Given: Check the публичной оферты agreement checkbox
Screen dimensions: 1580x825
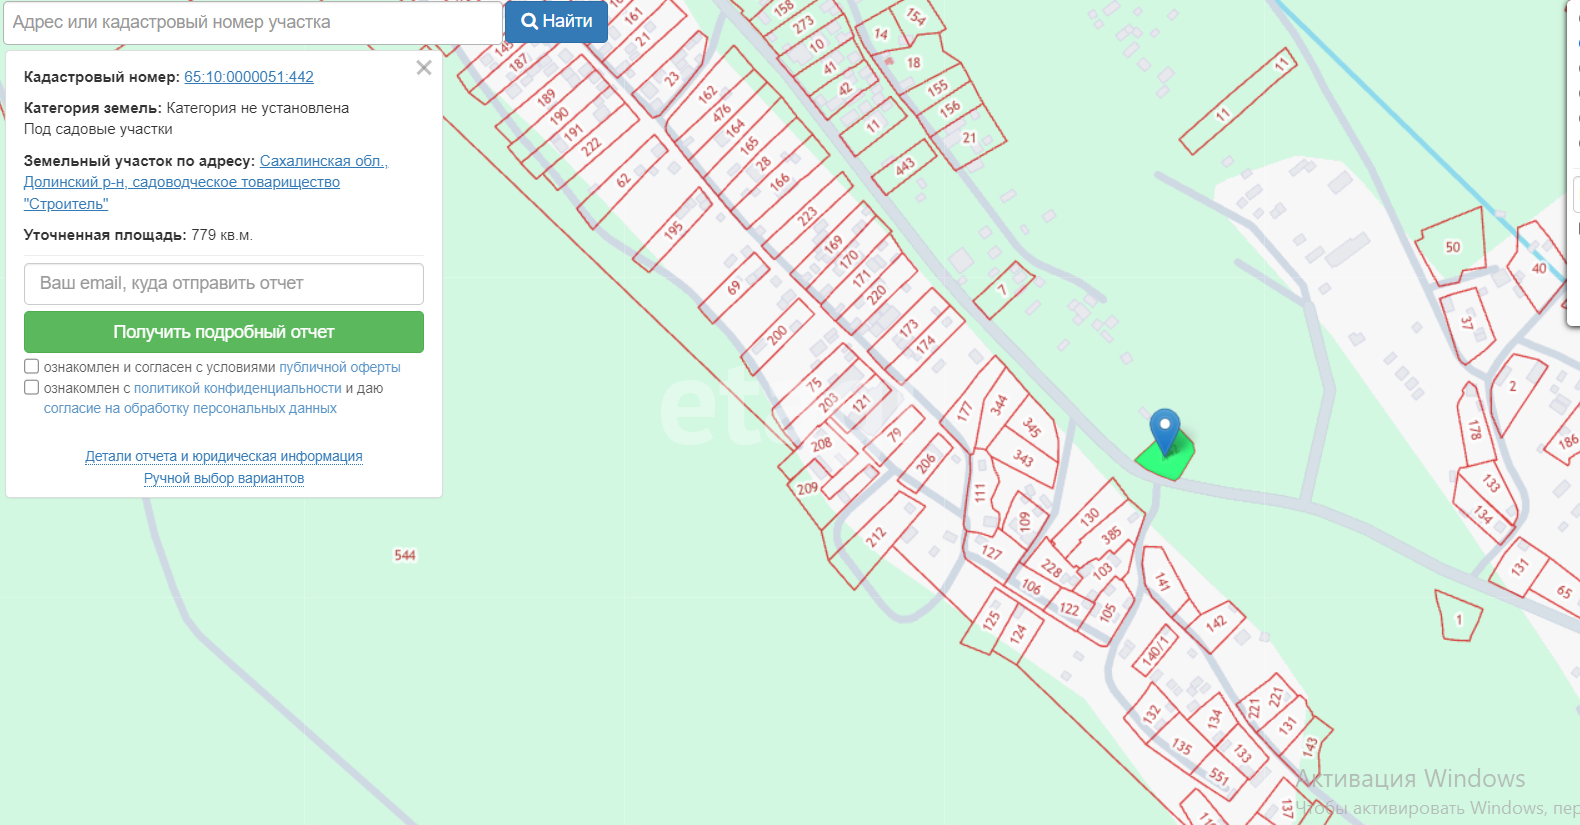Looking at the screenshot, I should (32, 367).
